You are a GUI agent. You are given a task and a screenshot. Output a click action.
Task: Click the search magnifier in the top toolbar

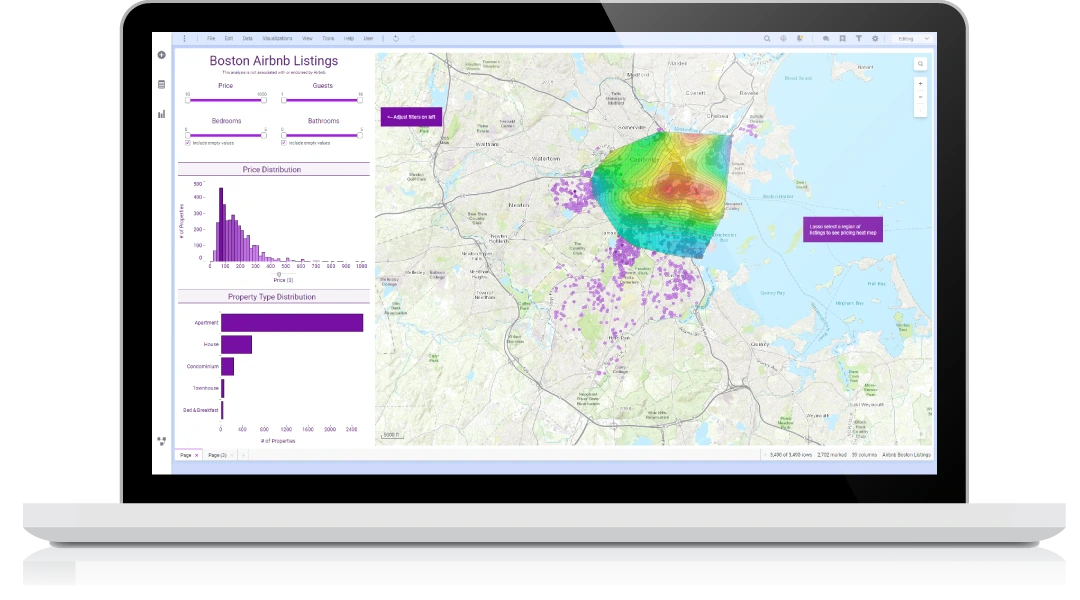pos(767,39)
